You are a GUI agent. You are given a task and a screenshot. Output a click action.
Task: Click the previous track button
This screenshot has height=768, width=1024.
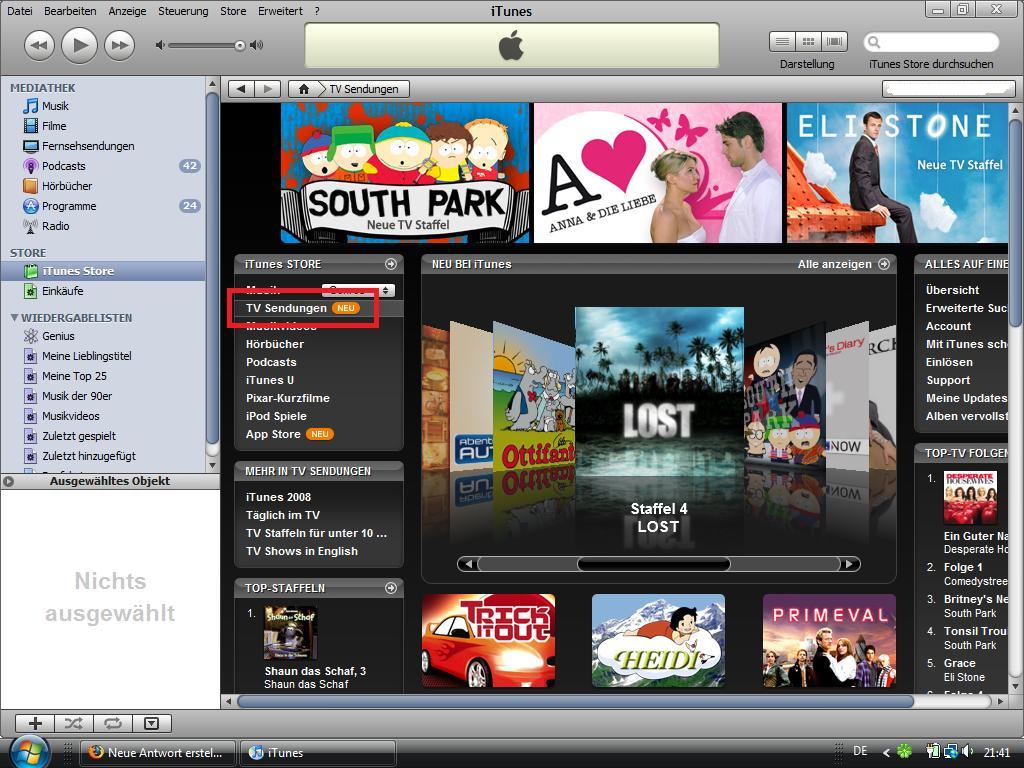(x=39, y=45)
